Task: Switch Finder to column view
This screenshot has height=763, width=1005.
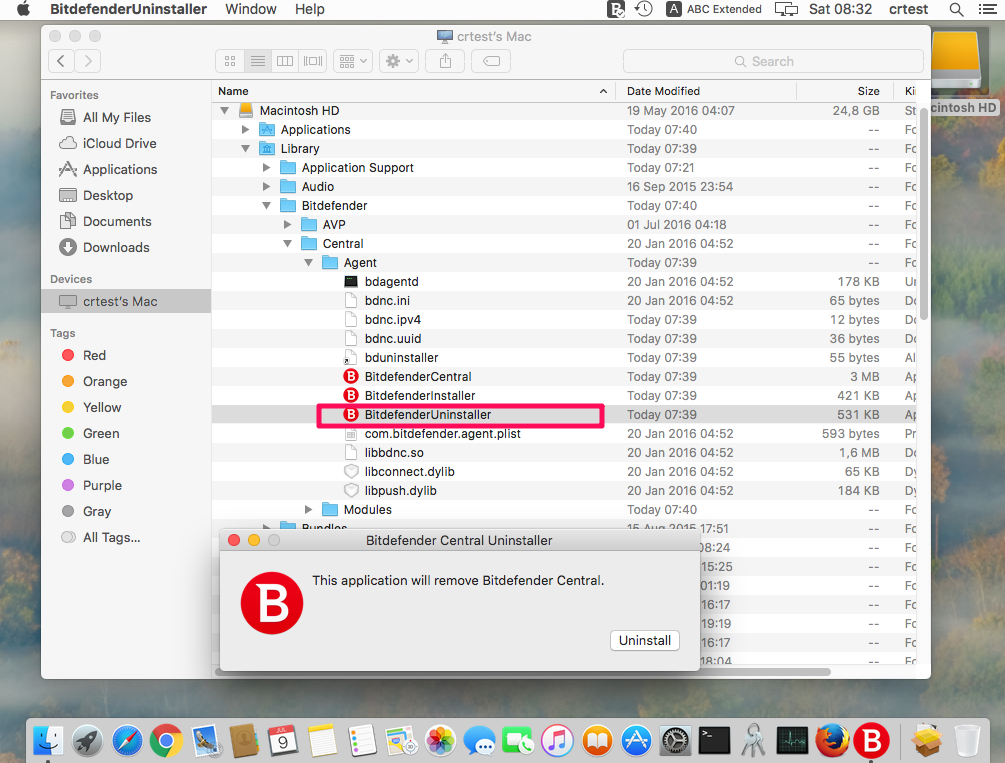Action: tap(285, 61)
